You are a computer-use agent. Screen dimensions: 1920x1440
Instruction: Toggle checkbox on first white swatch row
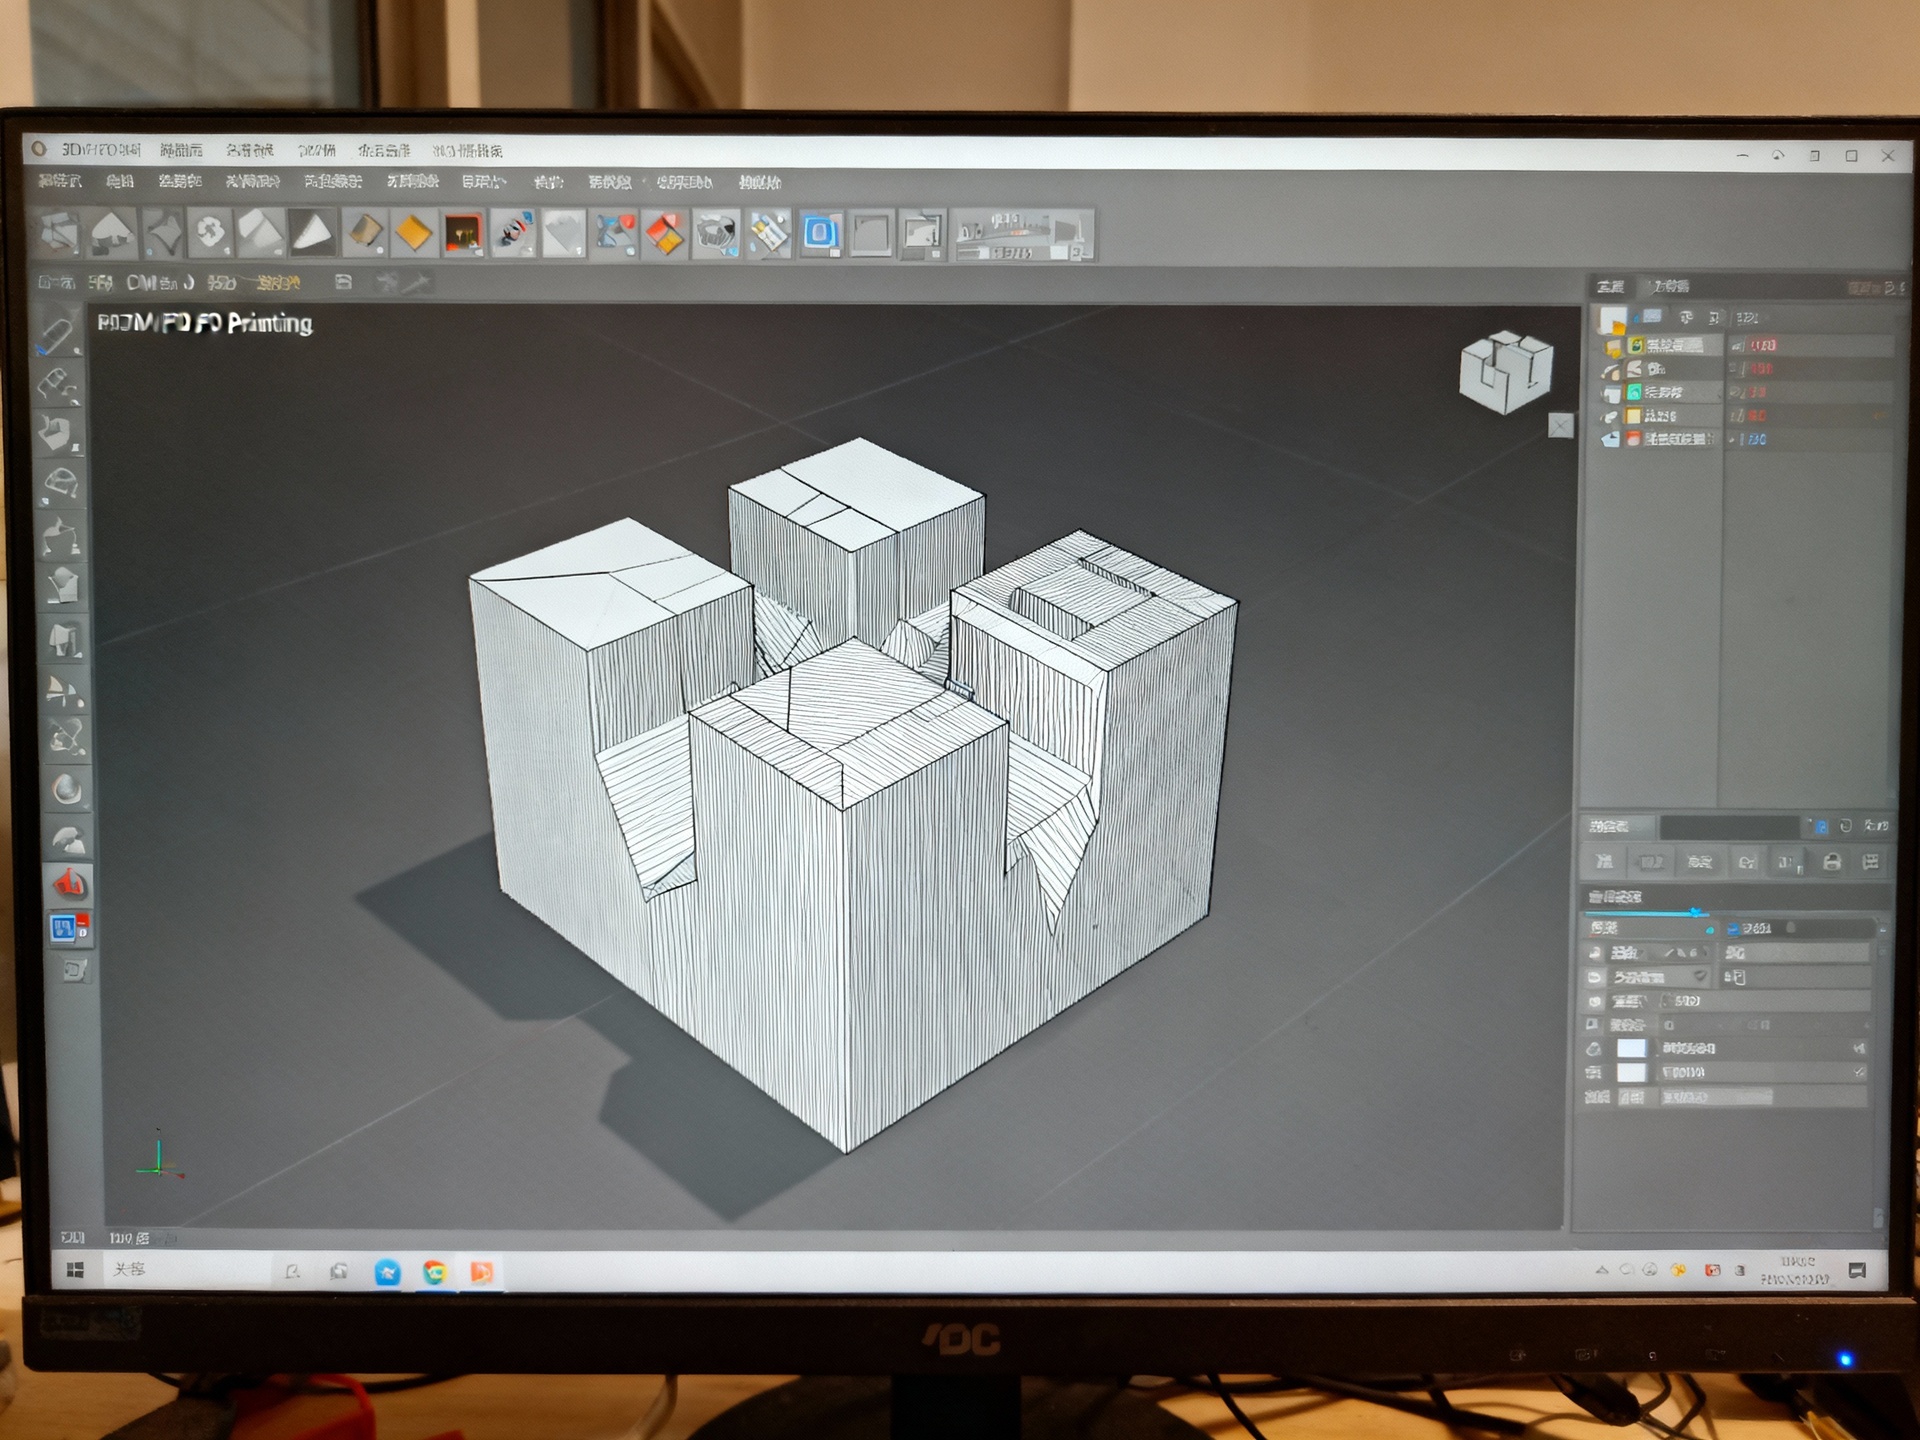click(x=1859, y=1048)
